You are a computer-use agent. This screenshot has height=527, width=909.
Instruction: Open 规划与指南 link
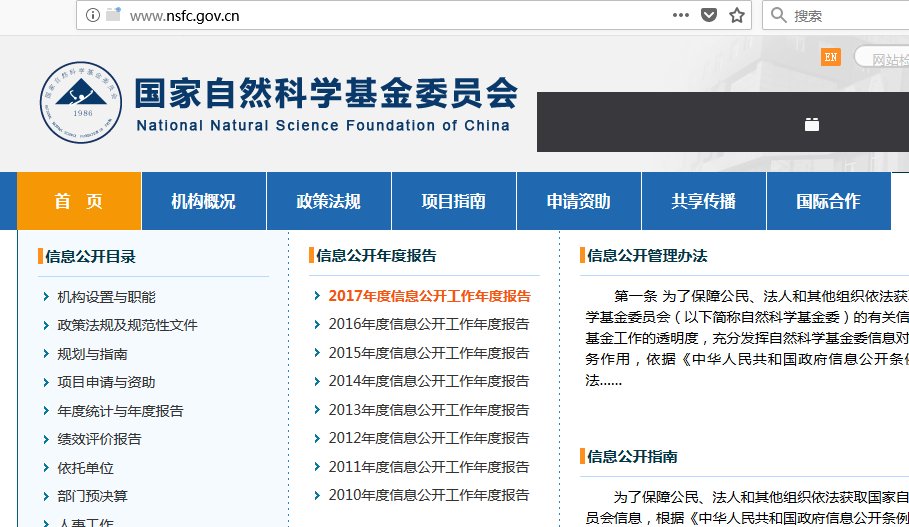(x=92, y=354)
